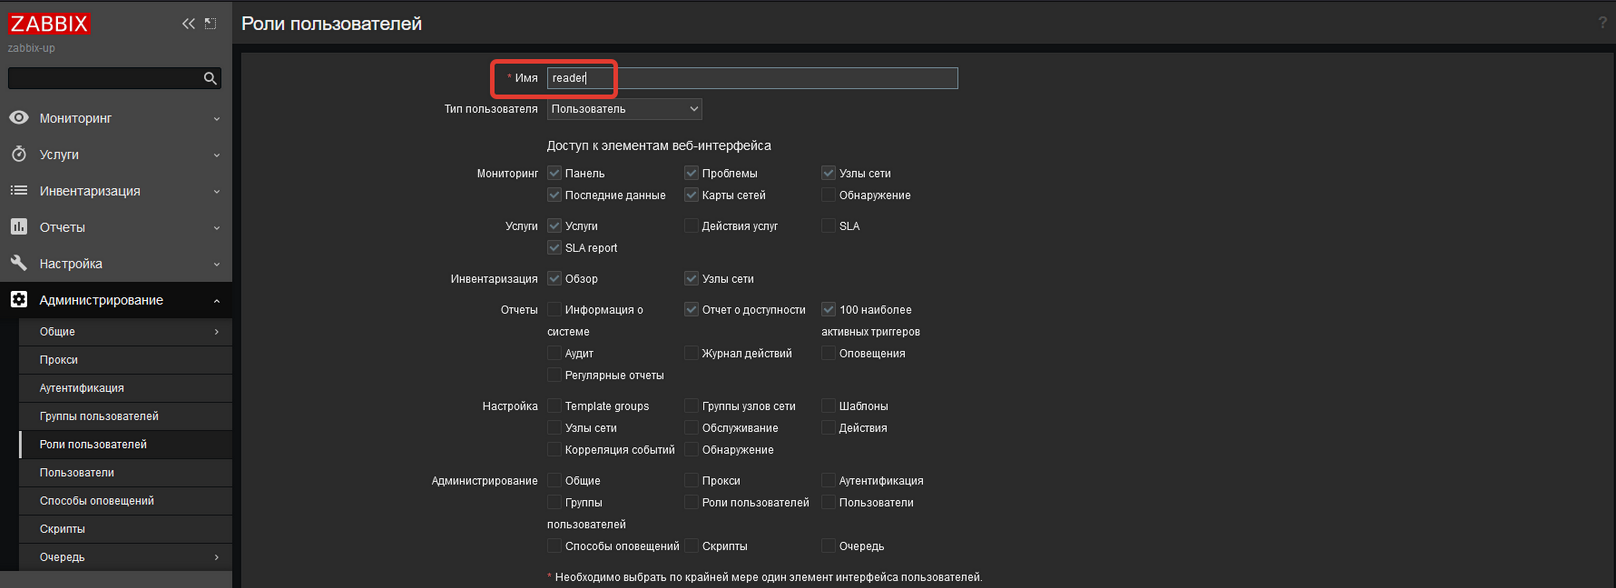Enable the Шаблоны checkbox
The image size is (1616, 588).
coord(828,406)
